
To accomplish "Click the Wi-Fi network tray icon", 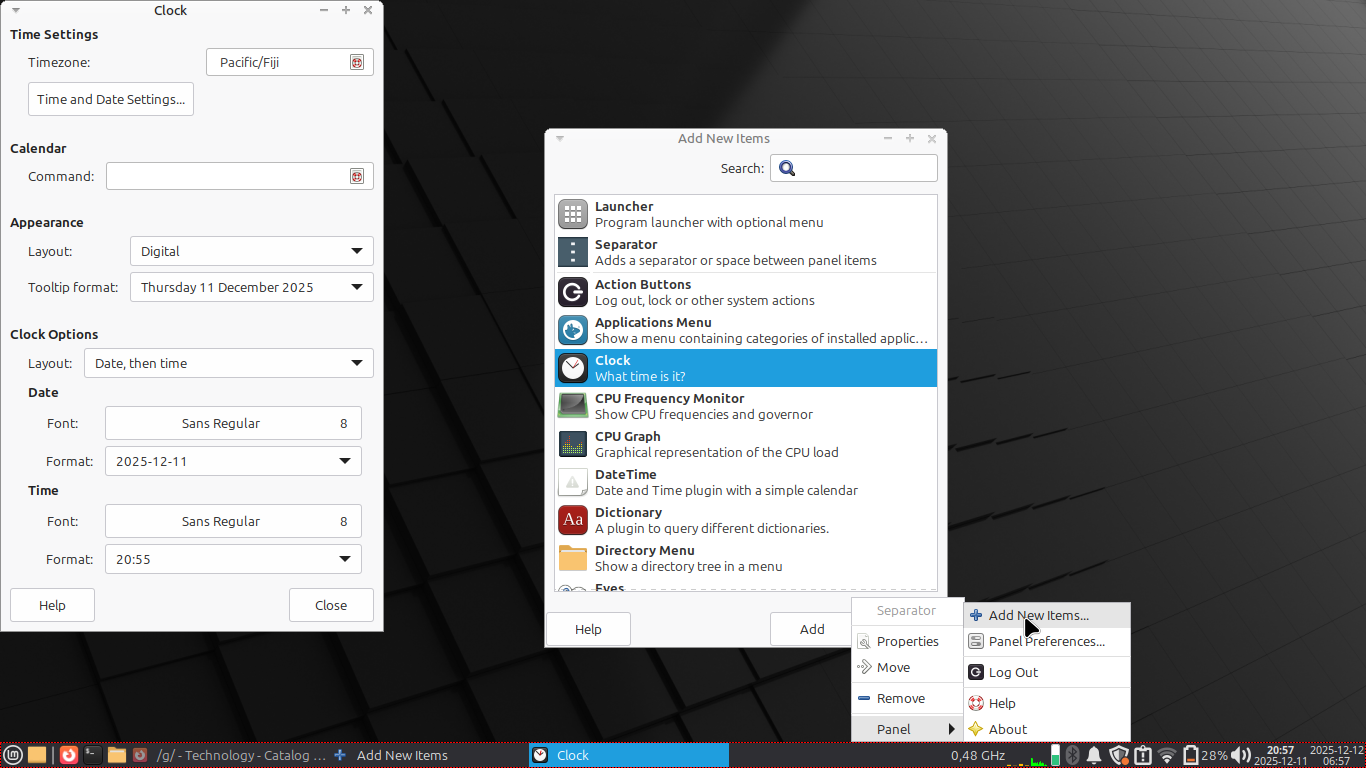I will (1167, 755).
